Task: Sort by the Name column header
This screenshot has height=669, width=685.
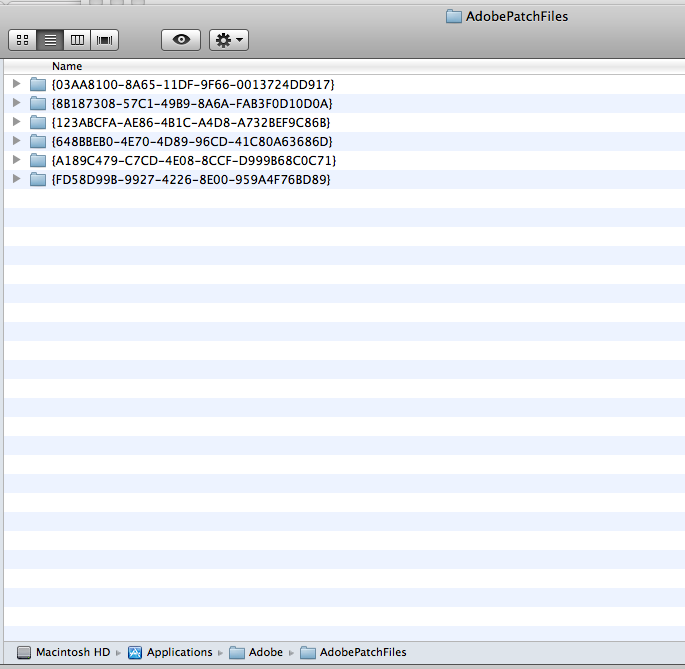Action: [344, 66]
